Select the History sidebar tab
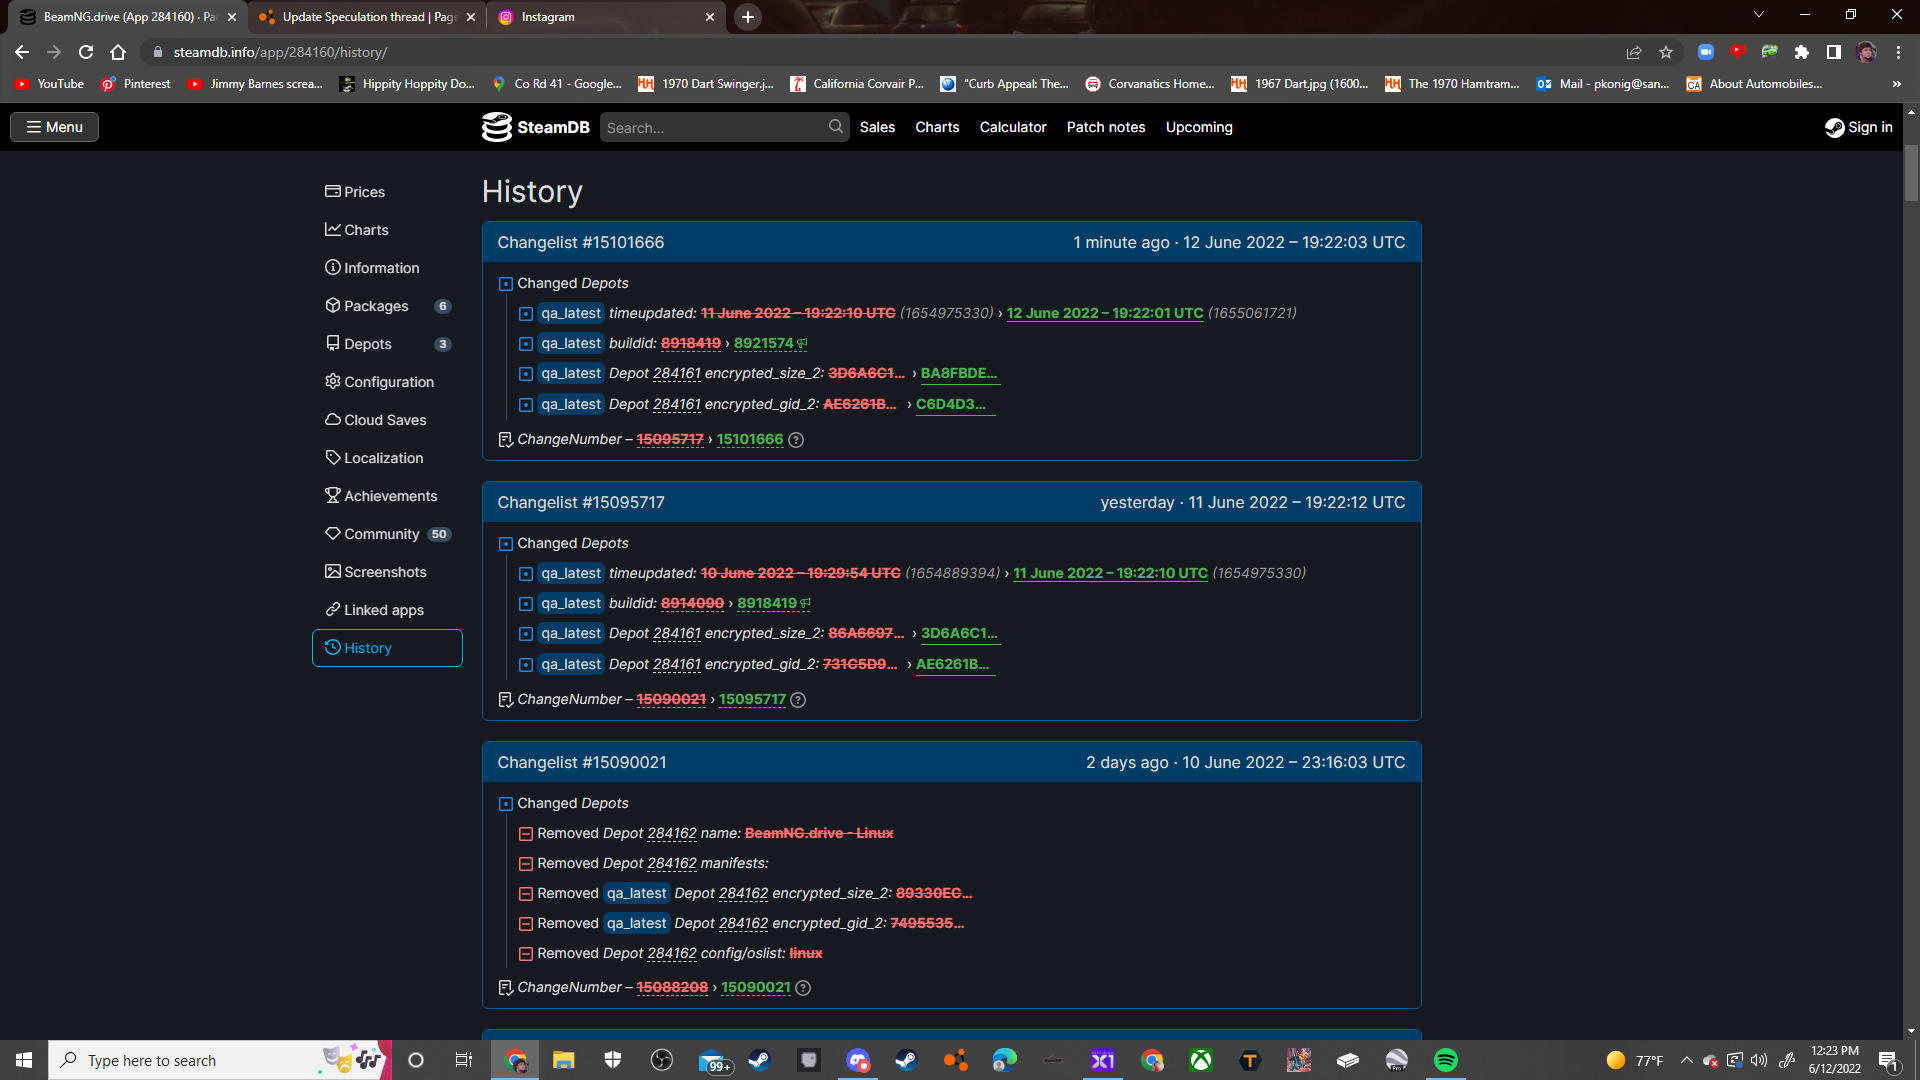The height and width of the screenshot is (1080, 1920). 387,648
